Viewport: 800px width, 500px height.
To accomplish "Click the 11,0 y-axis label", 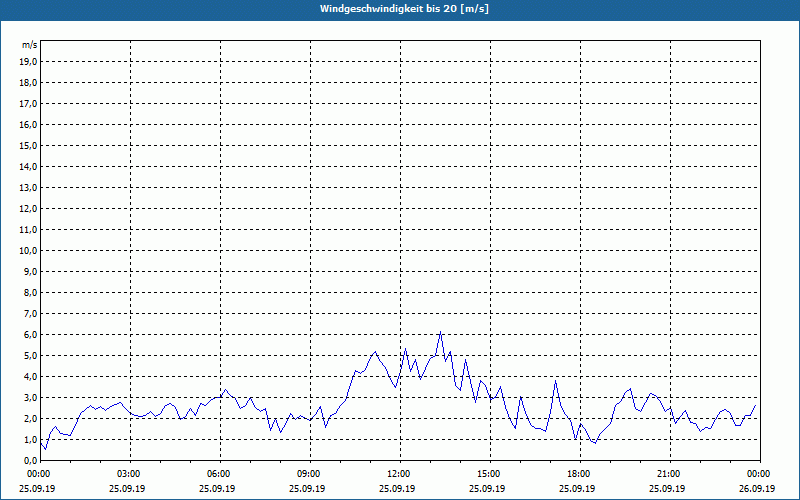I will (28, 230).
